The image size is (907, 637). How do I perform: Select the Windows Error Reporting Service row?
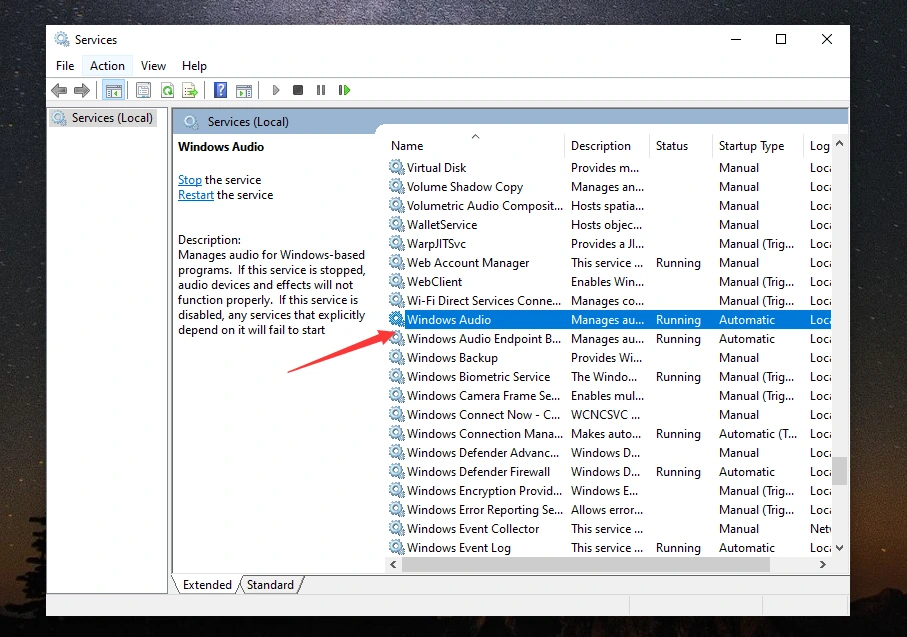tap(609, 510)
